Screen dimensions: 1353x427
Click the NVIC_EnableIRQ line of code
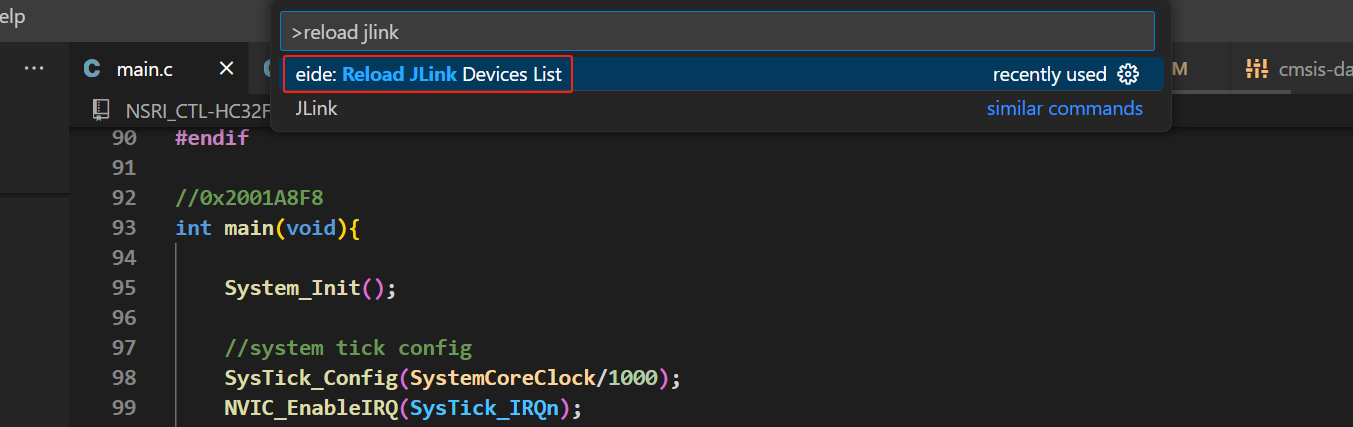tap(403, 408)
